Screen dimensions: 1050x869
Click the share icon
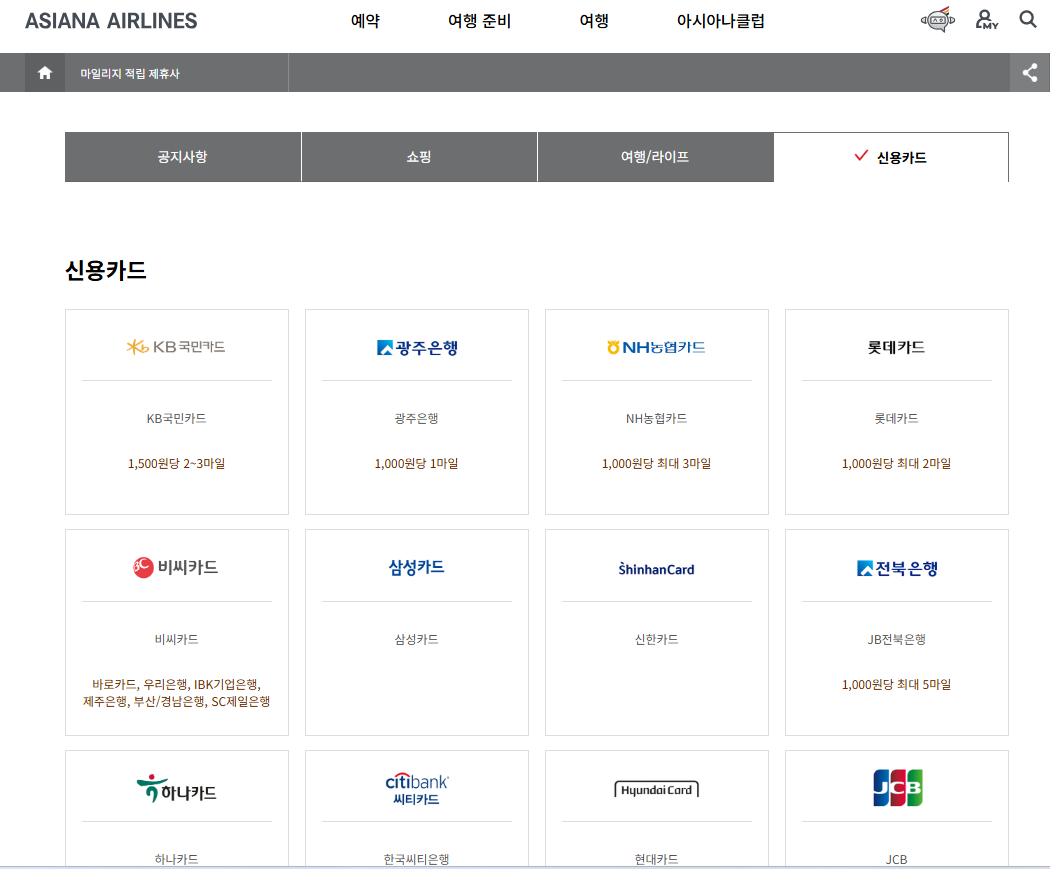1030,73
